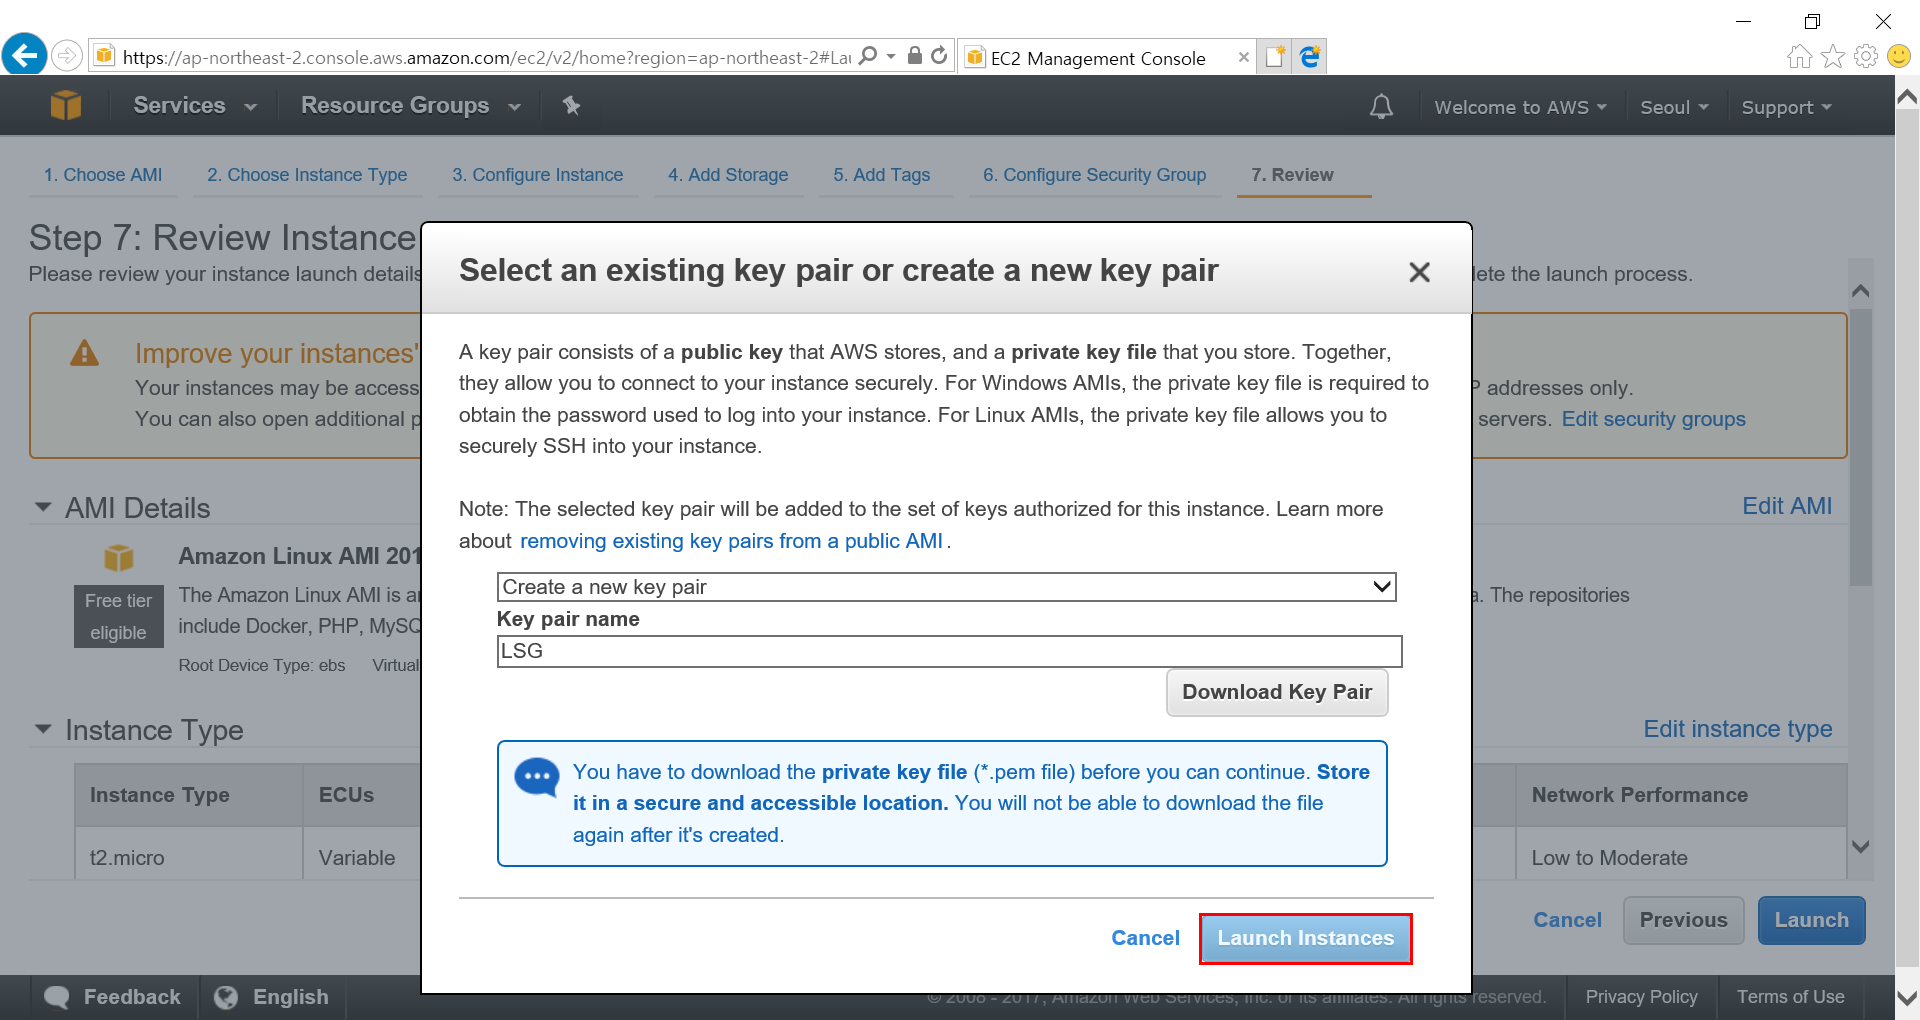
Task: Close the EC2 Management Console tab
Action: (1243, 57)
